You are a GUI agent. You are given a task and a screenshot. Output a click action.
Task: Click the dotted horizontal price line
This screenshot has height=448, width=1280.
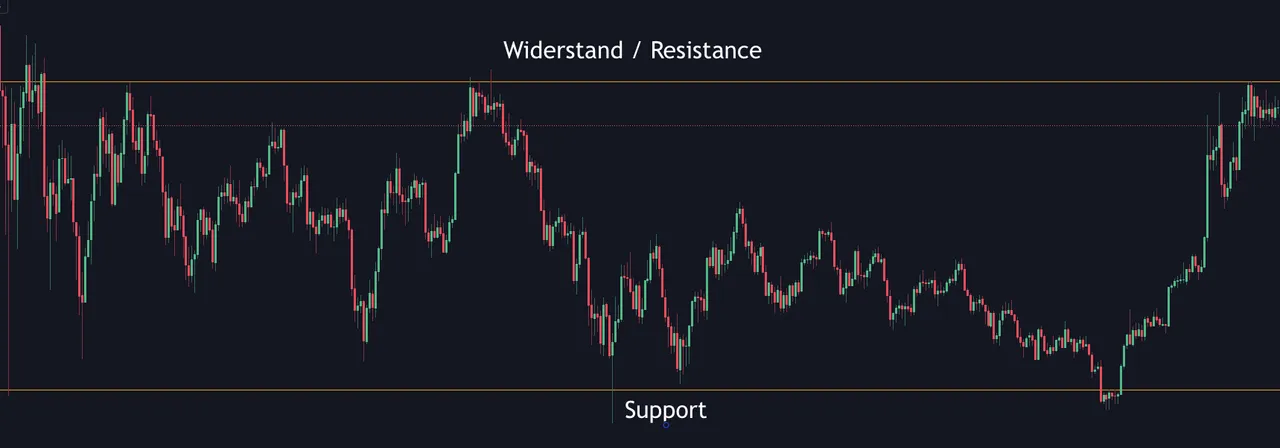pyautogui.click(x=640, y=125)
